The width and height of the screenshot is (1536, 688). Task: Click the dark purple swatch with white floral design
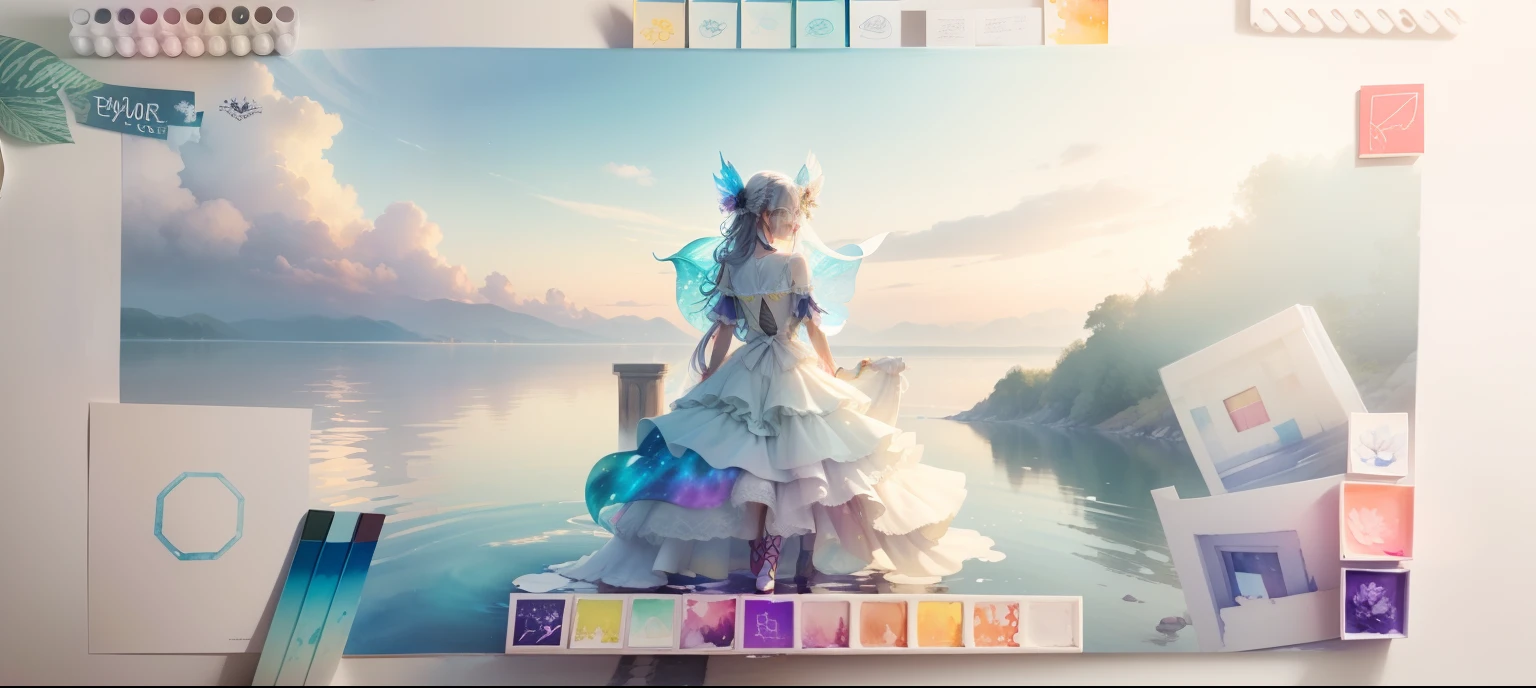(539, 622)
